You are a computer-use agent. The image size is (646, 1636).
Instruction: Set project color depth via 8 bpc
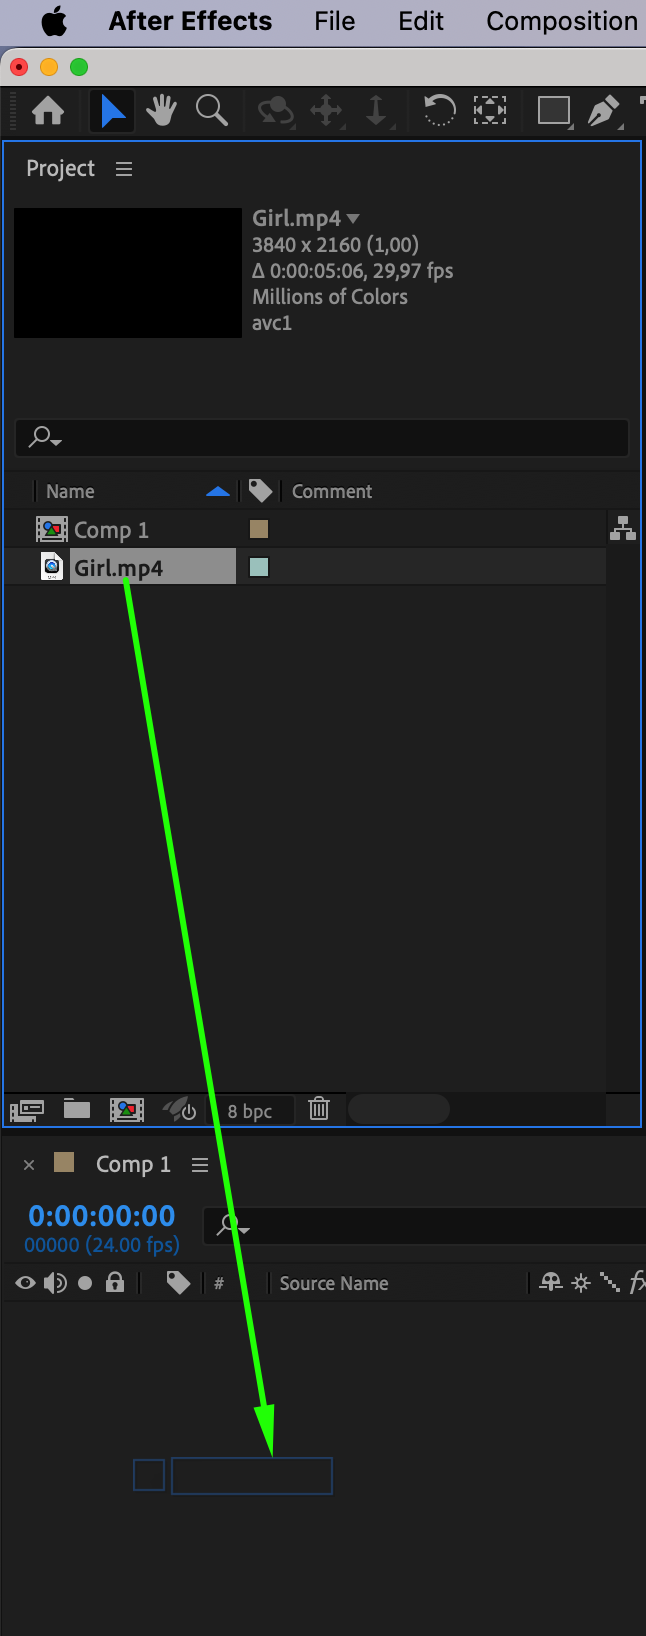(250, 1111)
